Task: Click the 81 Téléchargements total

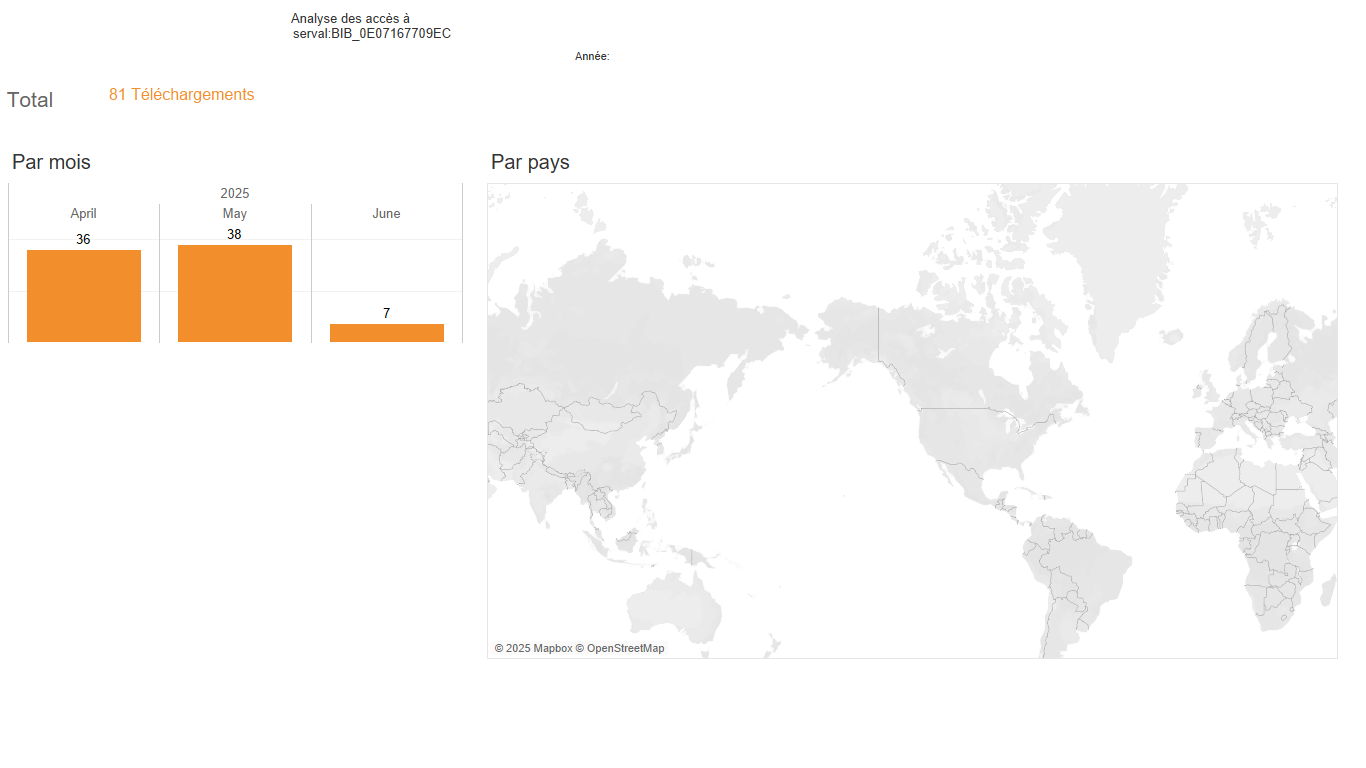Action: click(x=182, y=95)
